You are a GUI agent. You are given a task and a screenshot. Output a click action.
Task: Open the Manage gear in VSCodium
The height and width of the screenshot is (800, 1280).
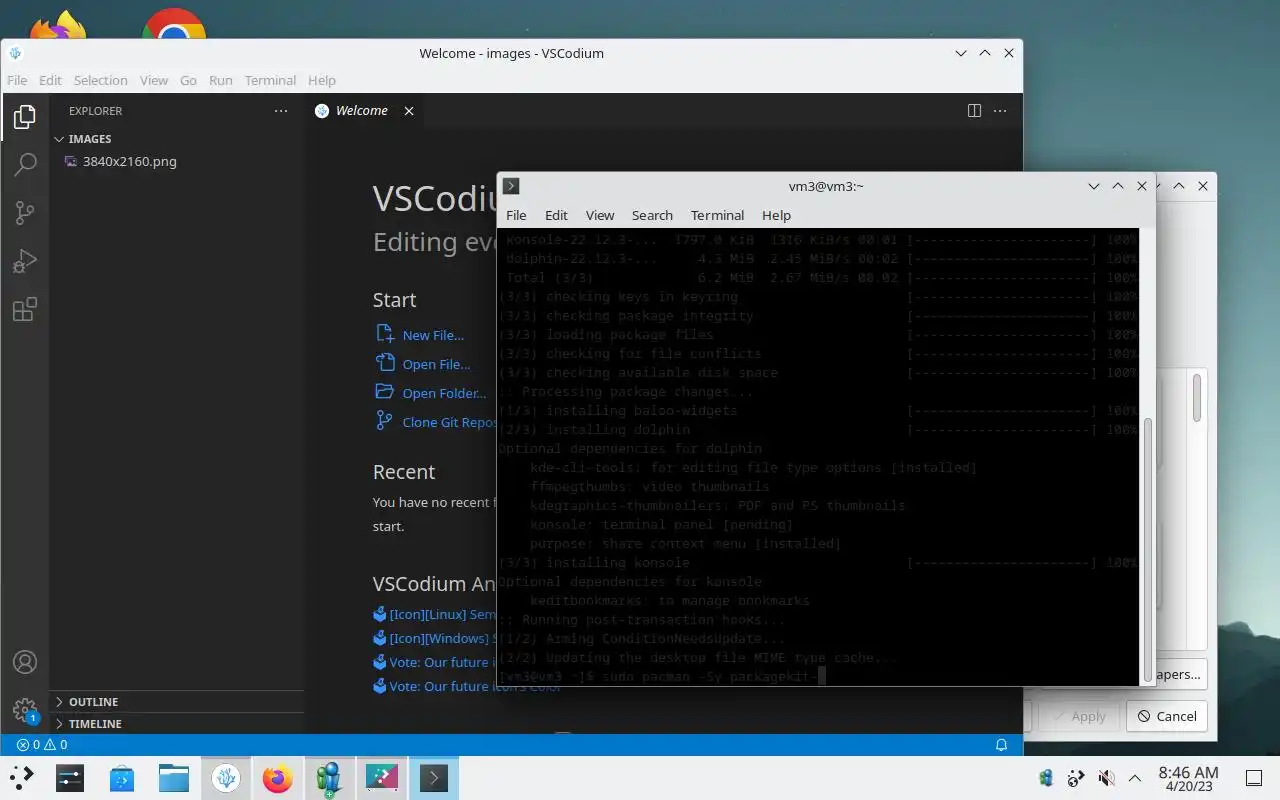tap(25, 710)
